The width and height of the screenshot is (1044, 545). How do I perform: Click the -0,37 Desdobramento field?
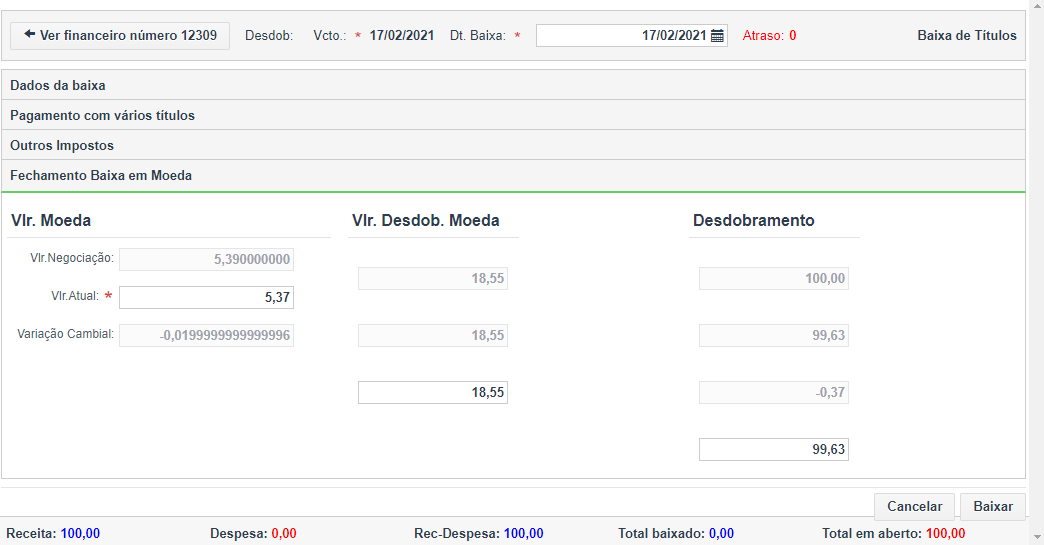click(774, 393)
